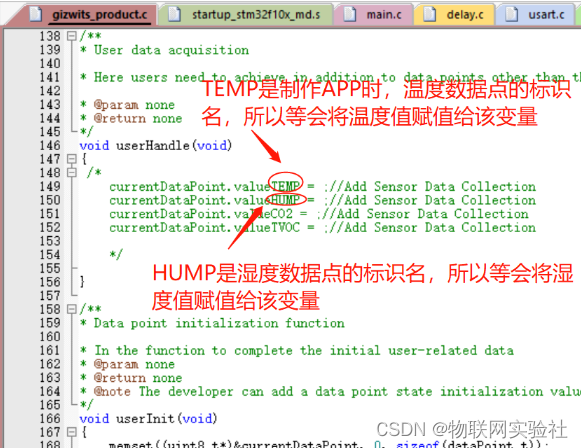The height and width of the screenshot is (448, 583).
Task: Place cursor on valueTEMP assignment line
Action: (322, 187)
